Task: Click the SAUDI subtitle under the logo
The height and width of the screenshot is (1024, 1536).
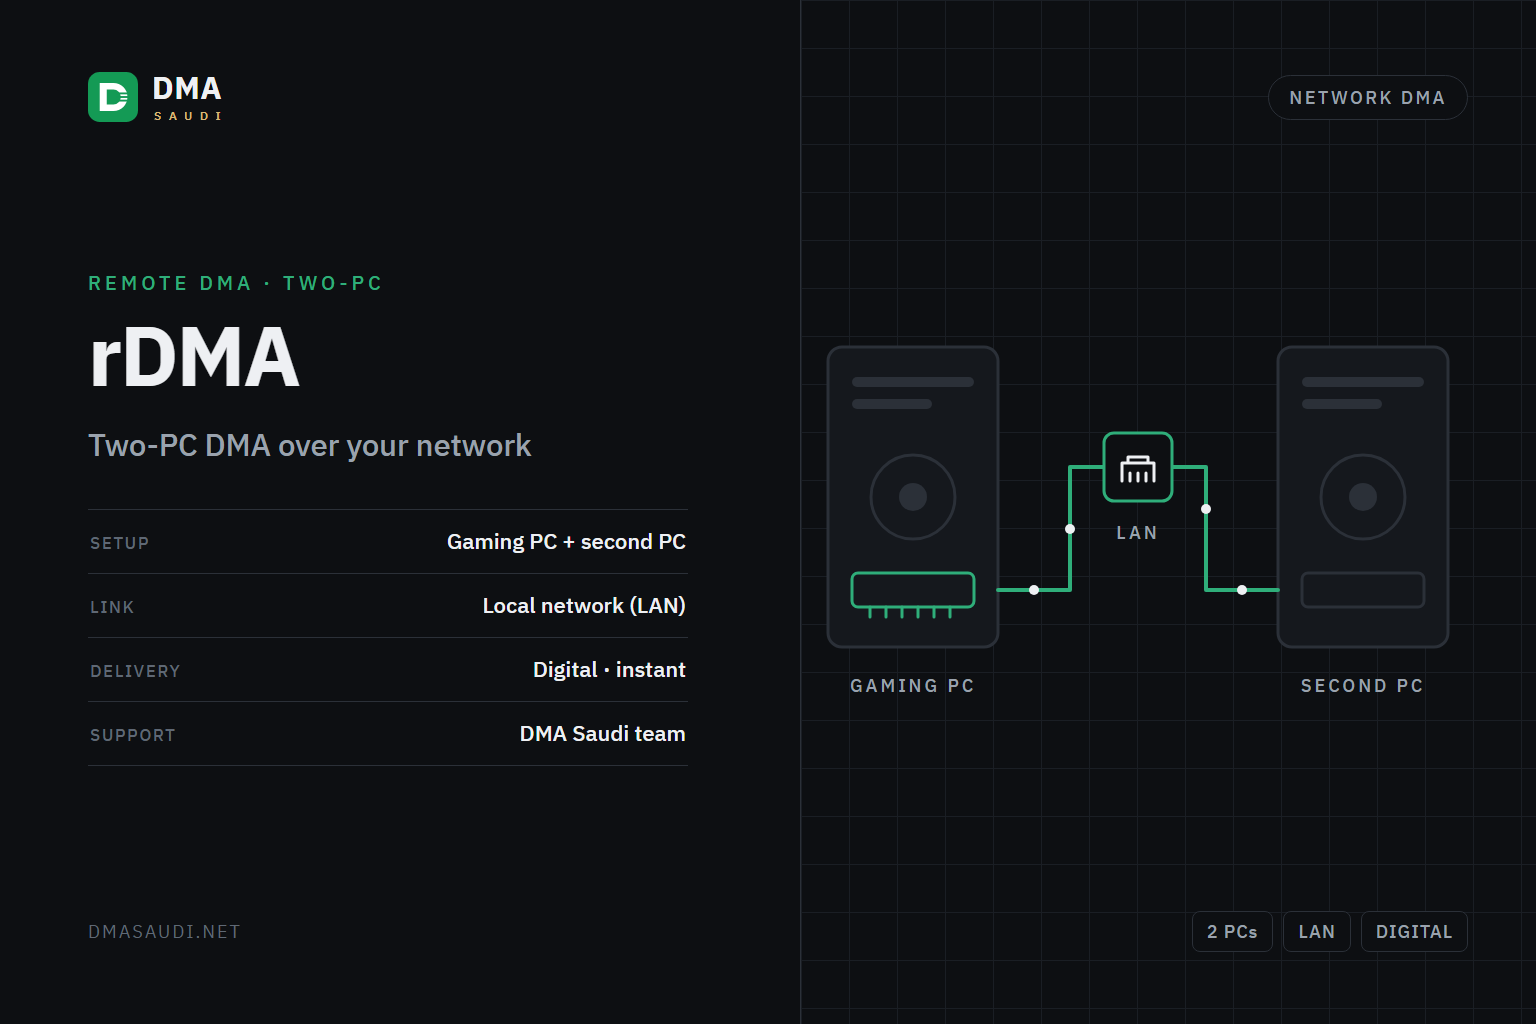Action: tap(188, 116)
